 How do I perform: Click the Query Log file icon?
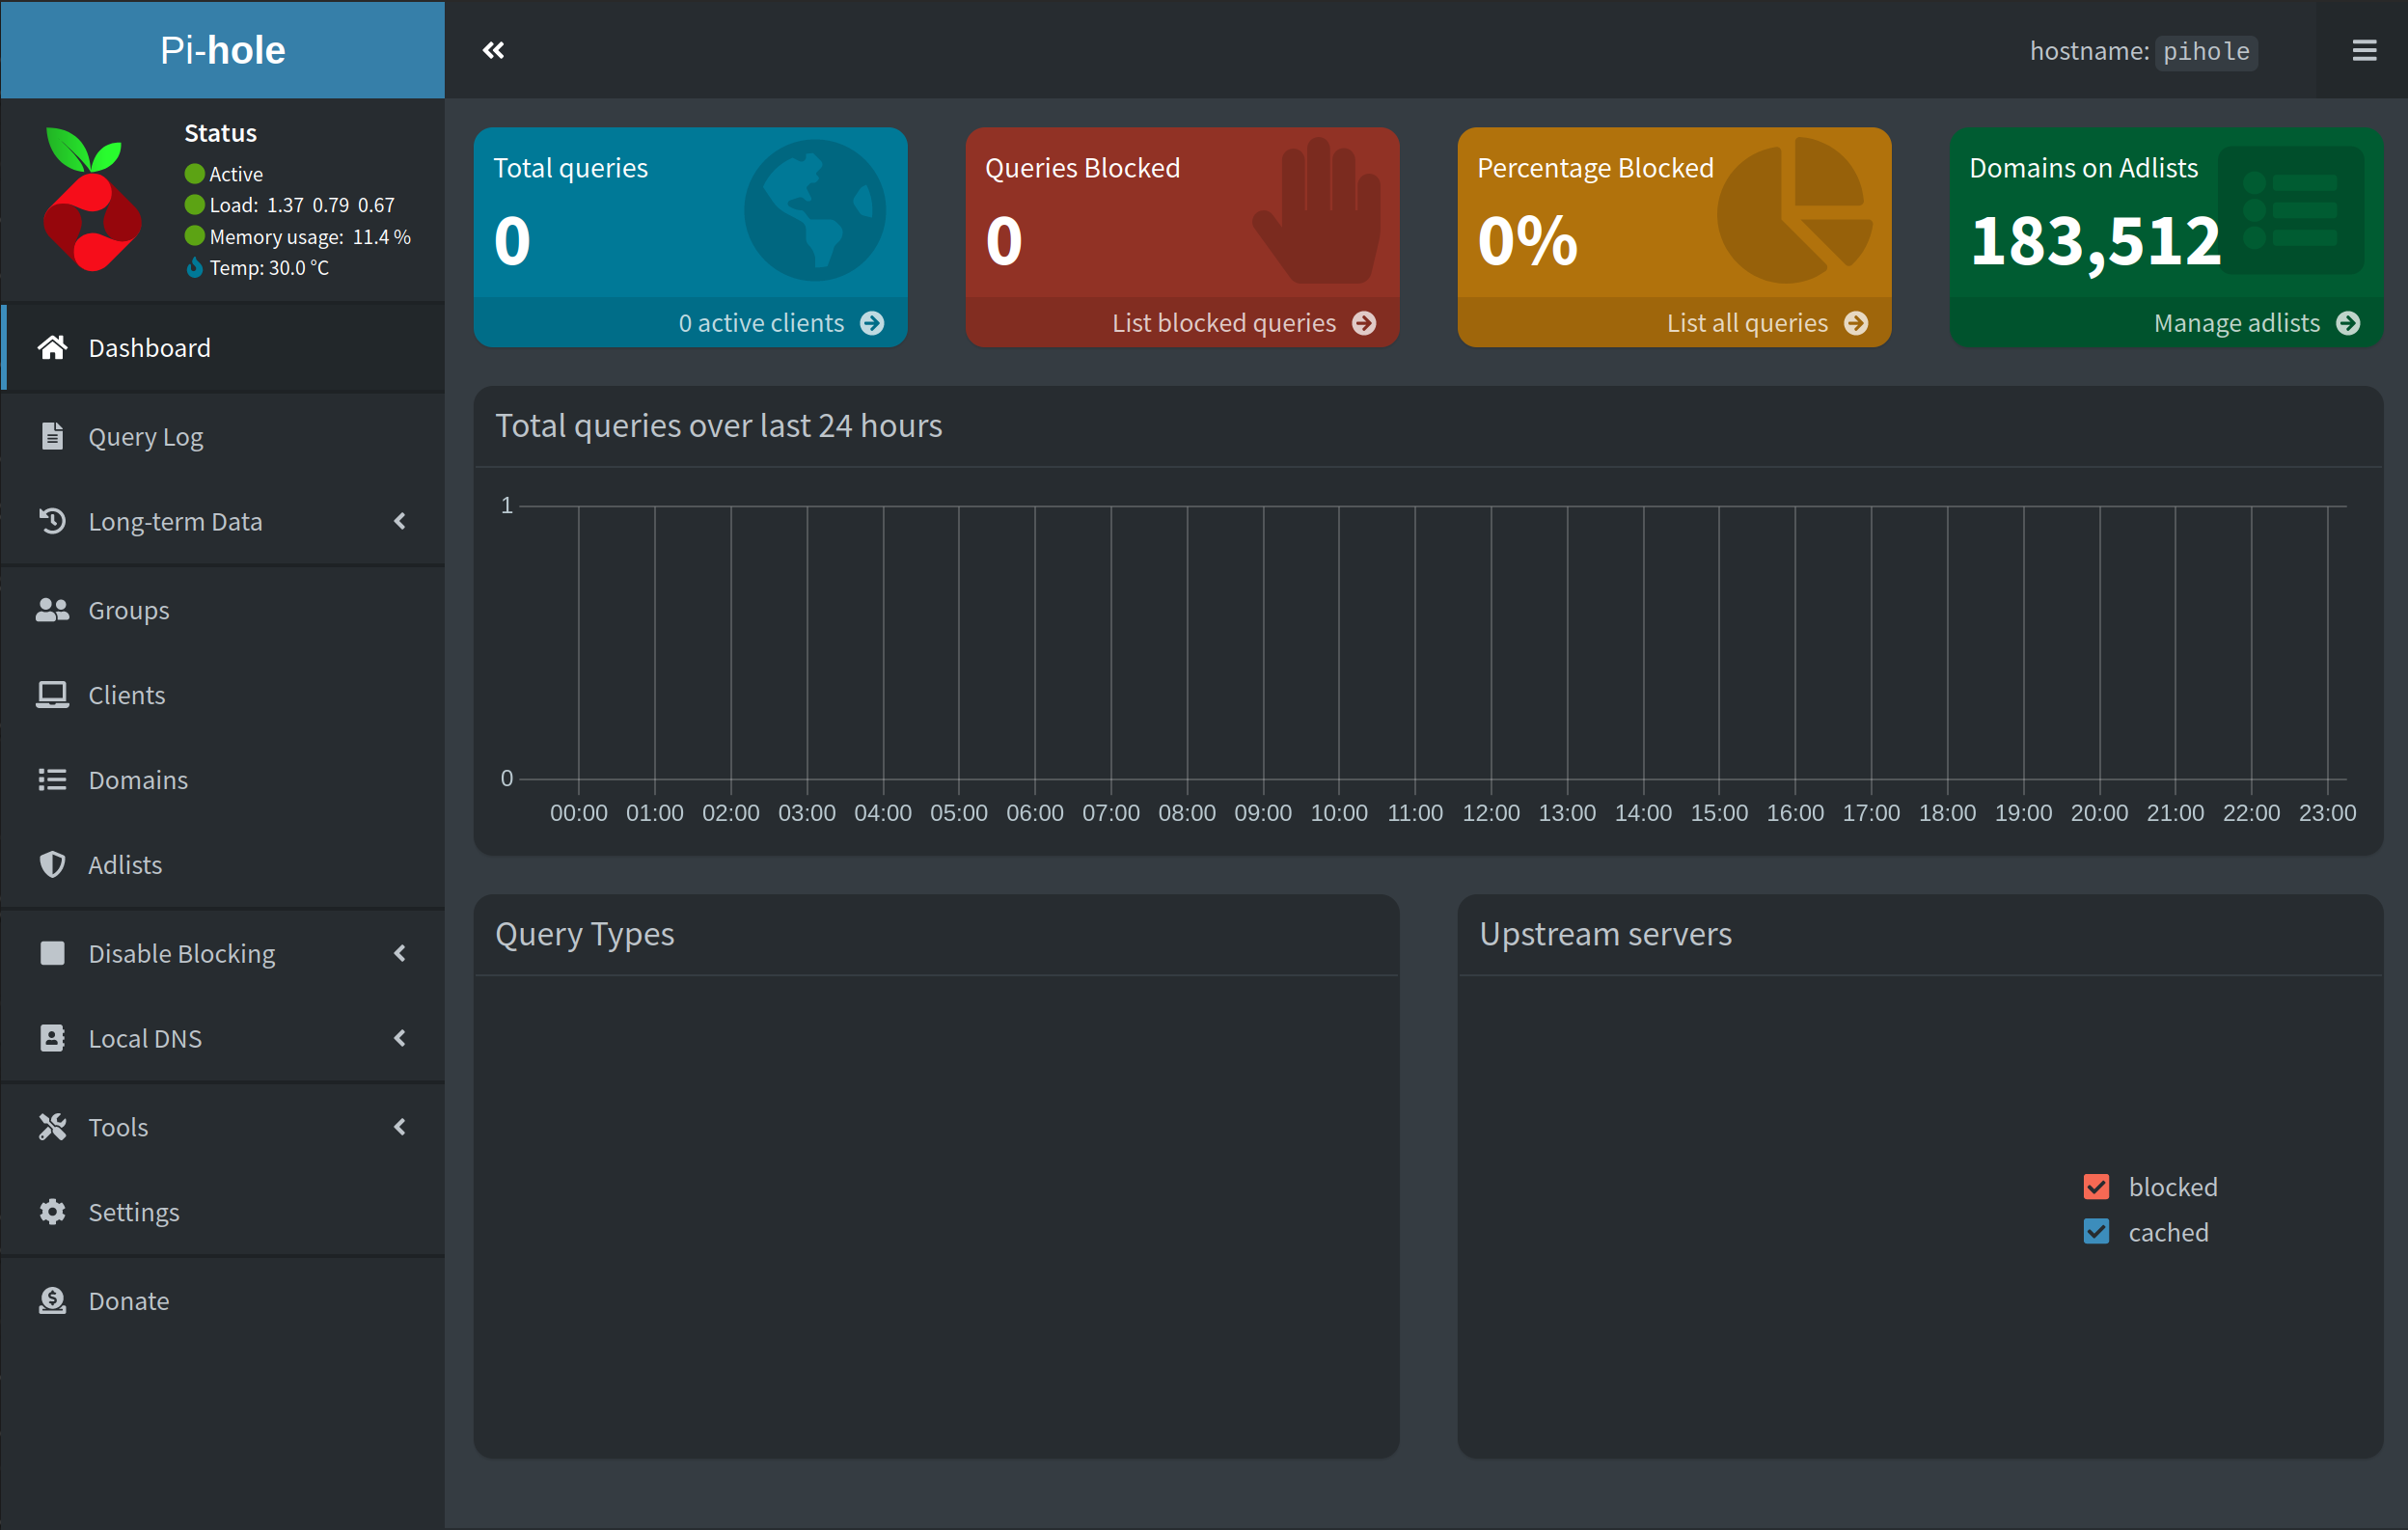52,436
